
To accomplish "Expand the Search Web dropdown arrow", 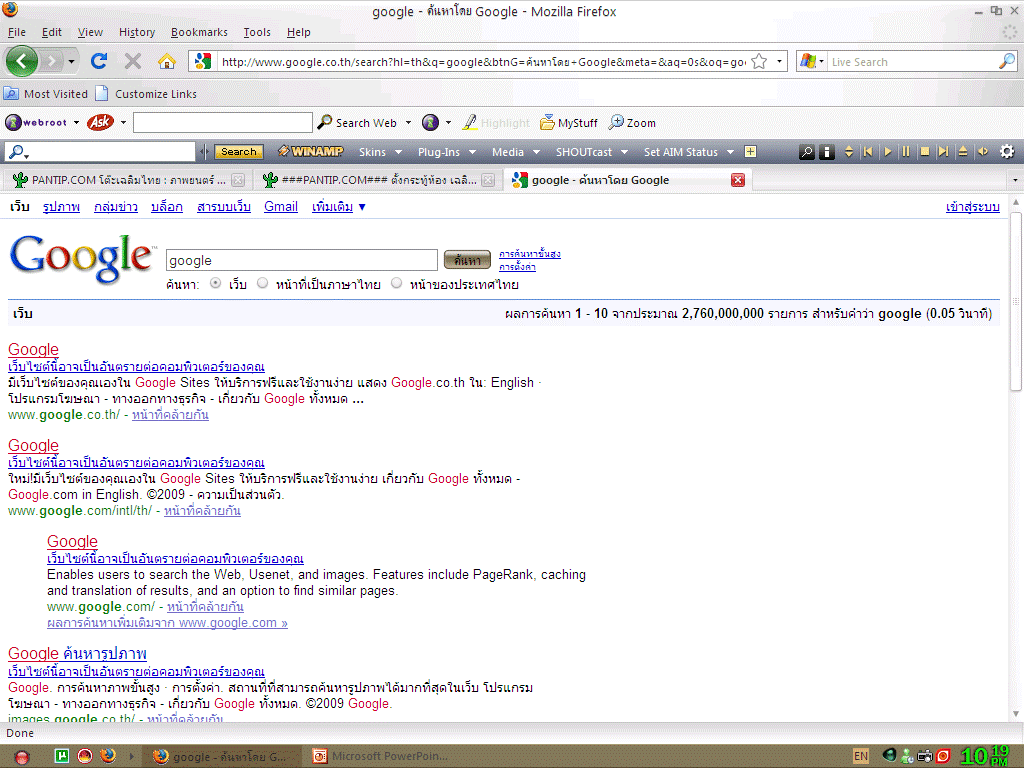I will [x=409, y=122].
